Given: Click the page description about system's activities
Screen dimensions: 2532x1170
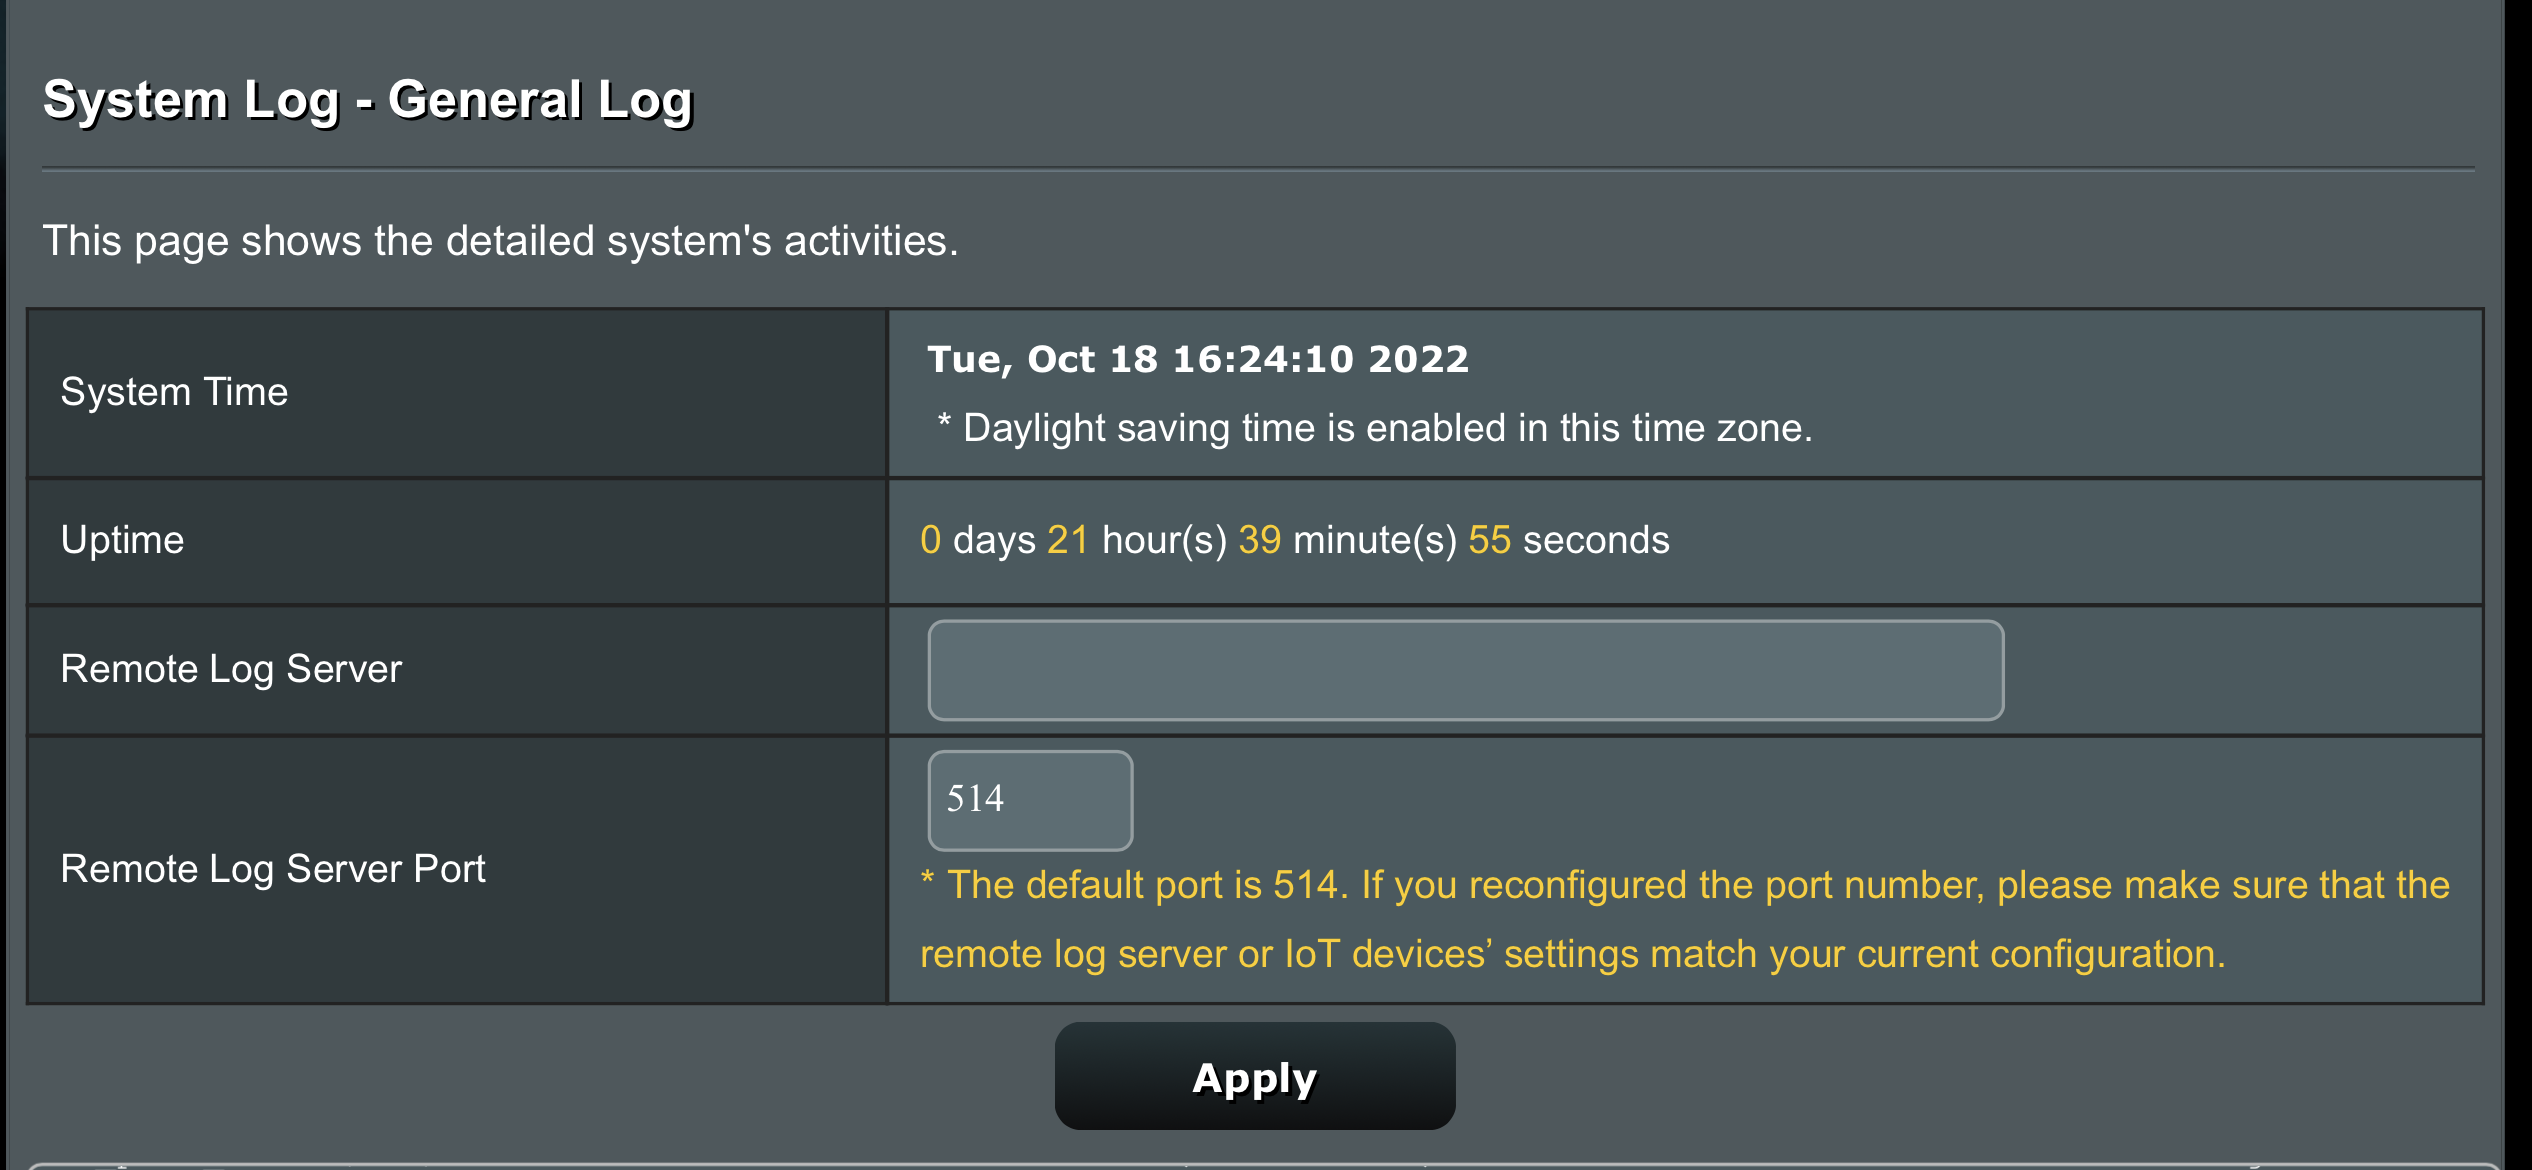Looking at the screenshot, I should pyautogui.click(x=500, y=241).
